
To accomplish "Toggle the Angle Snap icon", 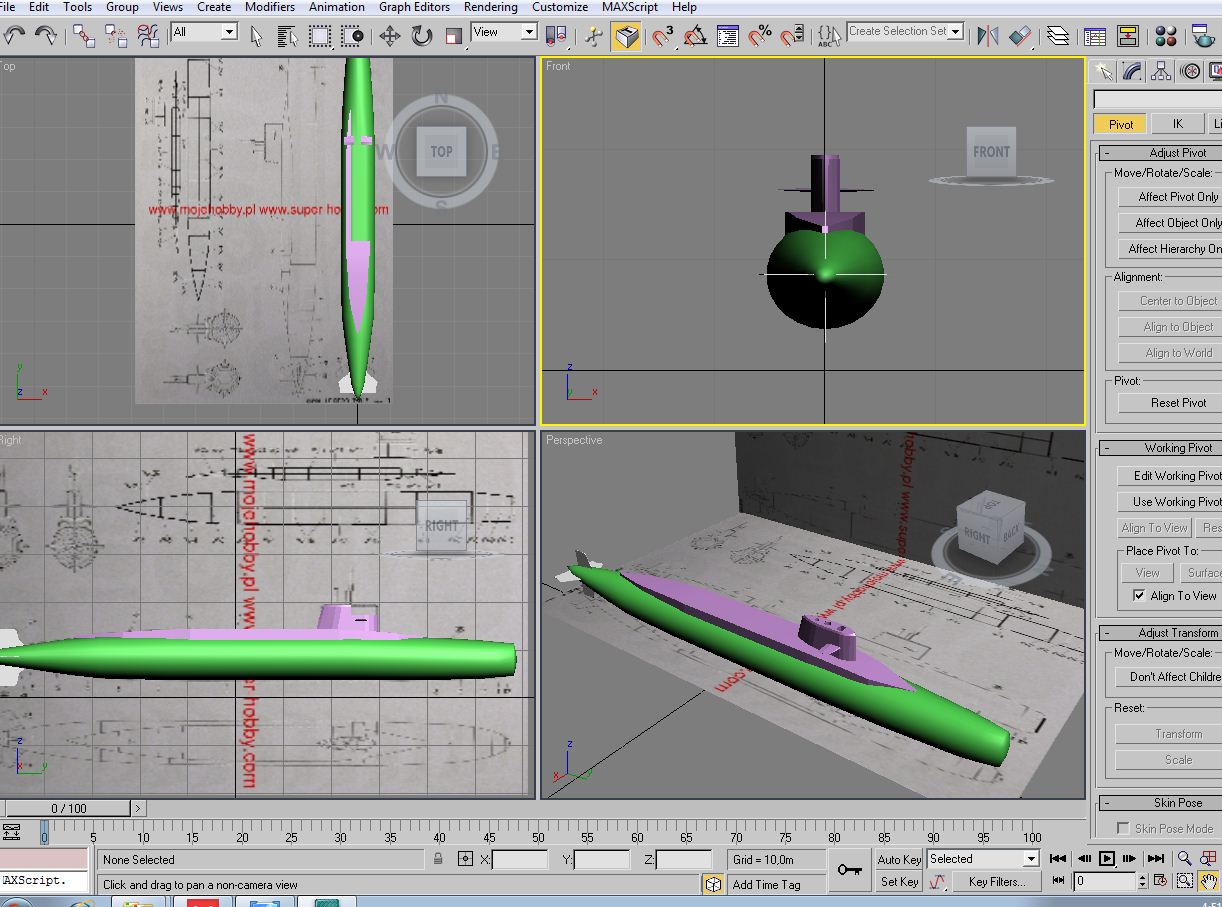I will [695, 36].
